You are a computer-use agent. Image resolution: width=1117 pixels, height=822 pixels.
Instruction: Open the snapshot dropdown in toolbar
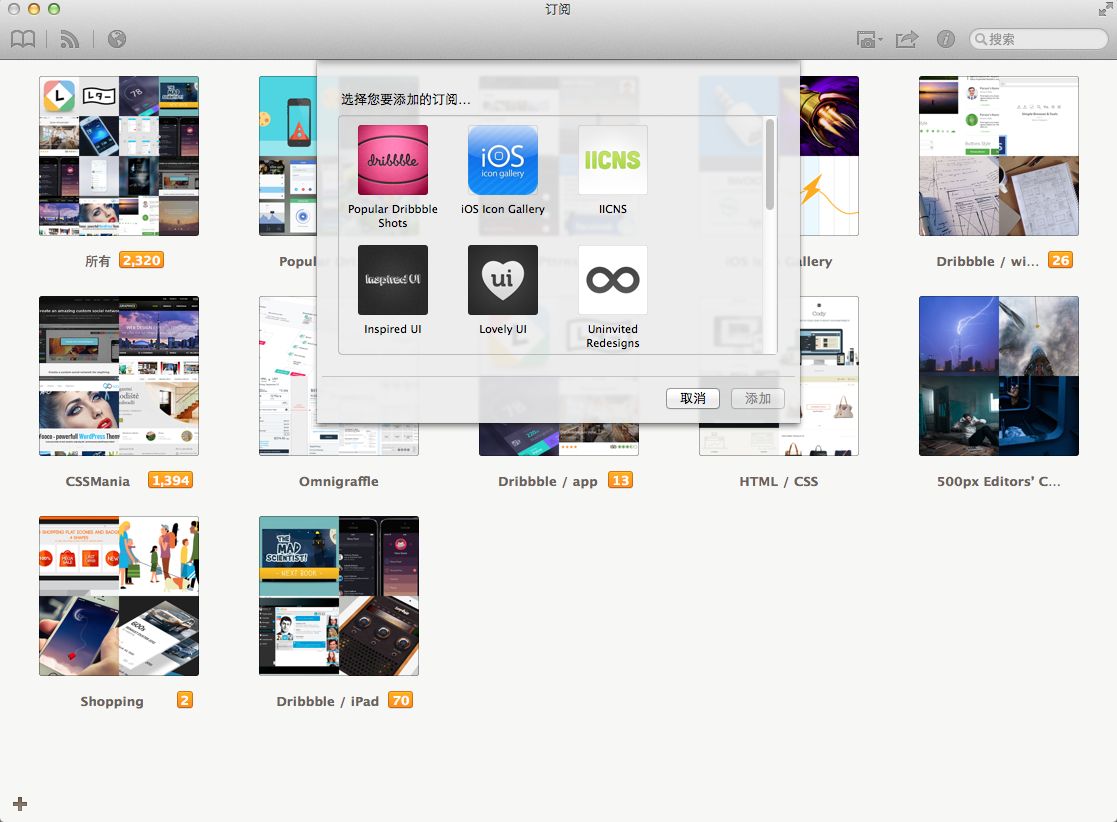(x=869, y=39)
